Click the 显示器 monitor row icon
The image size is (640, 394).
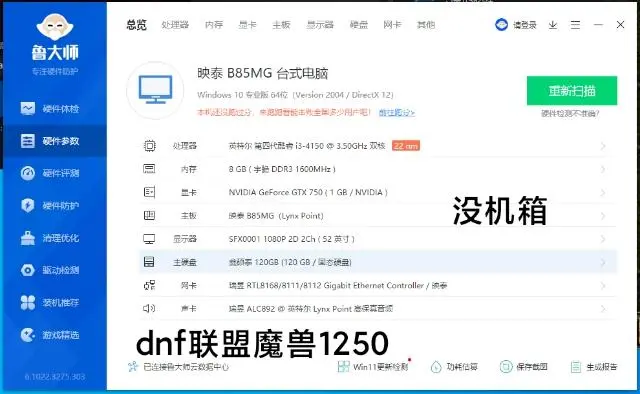pyautogui.click(x=149, y=239)
